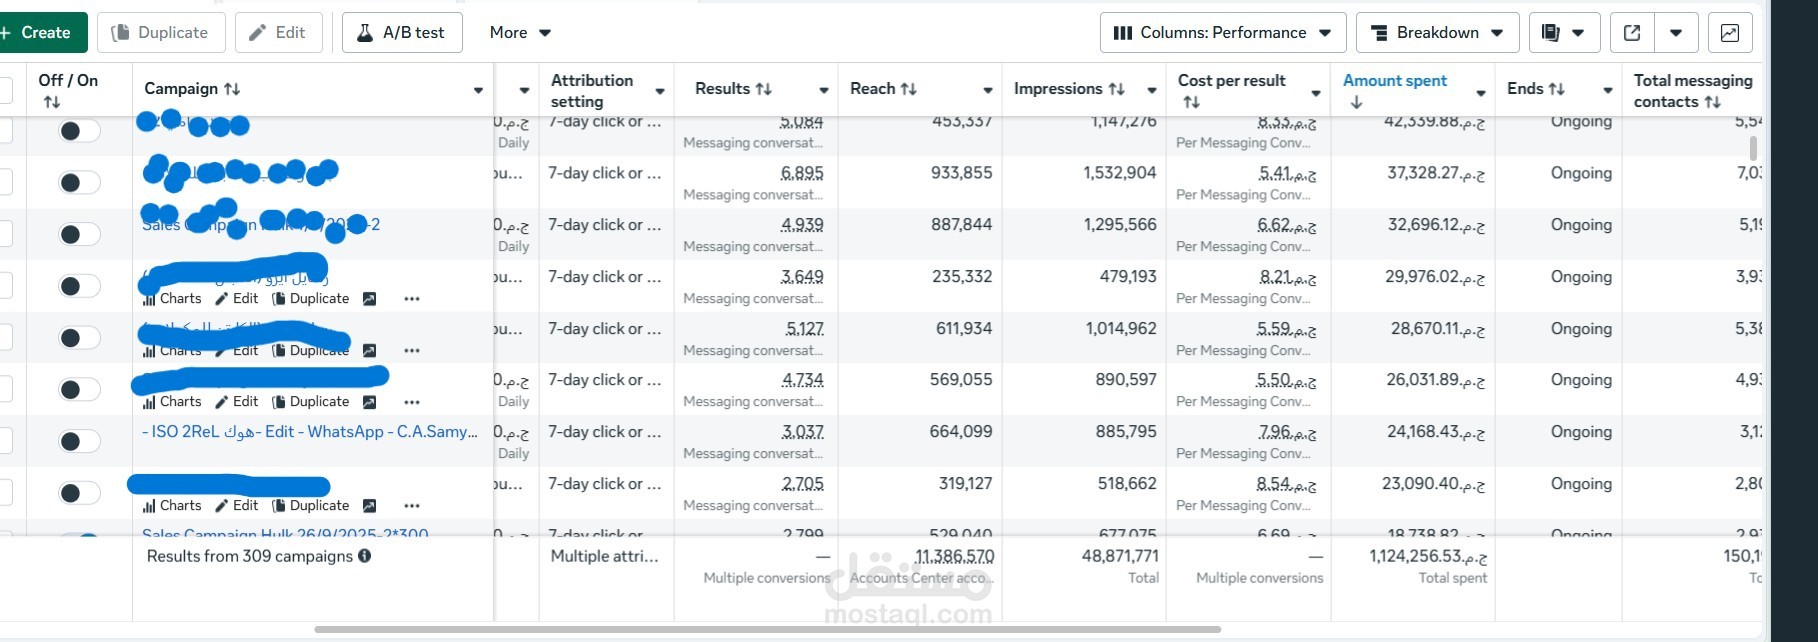Open three-dots menu for the 3,649 results campaign
This screenshot has width=1818, height=642.
coord(412,299)
